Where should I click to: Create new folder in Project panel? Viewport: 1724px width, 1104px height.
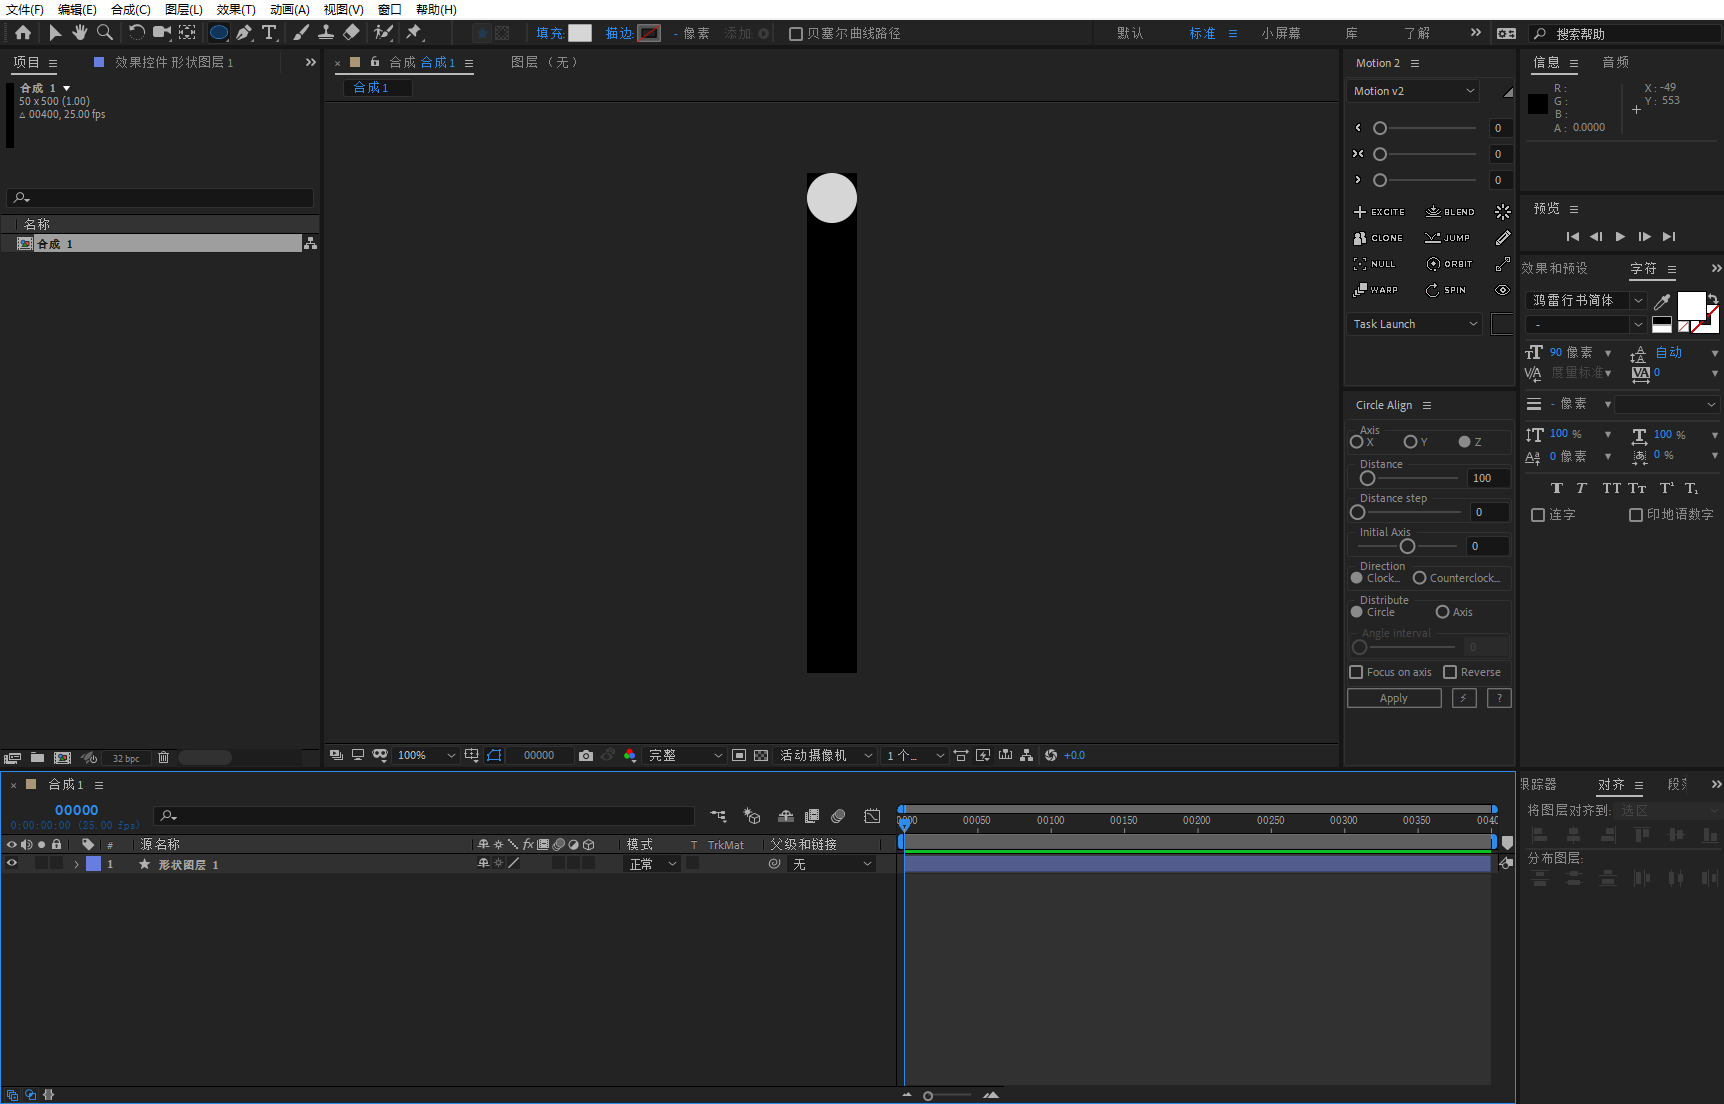37,758
